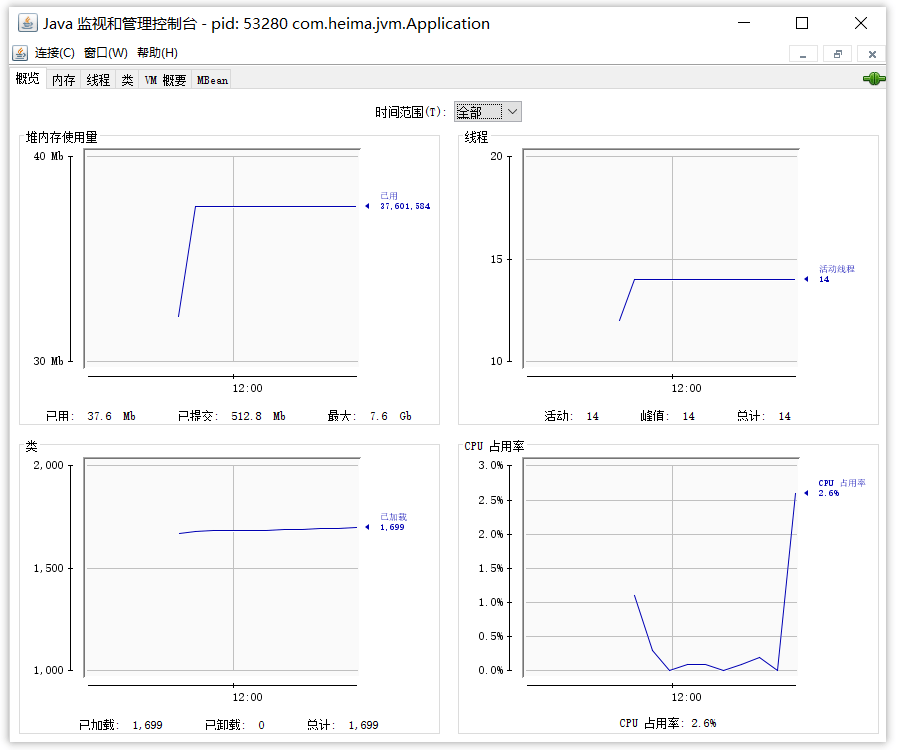Switch to the 线程 tab
Image resolution: width=897 pixels, height=750 pixels.
click(98, 80)
